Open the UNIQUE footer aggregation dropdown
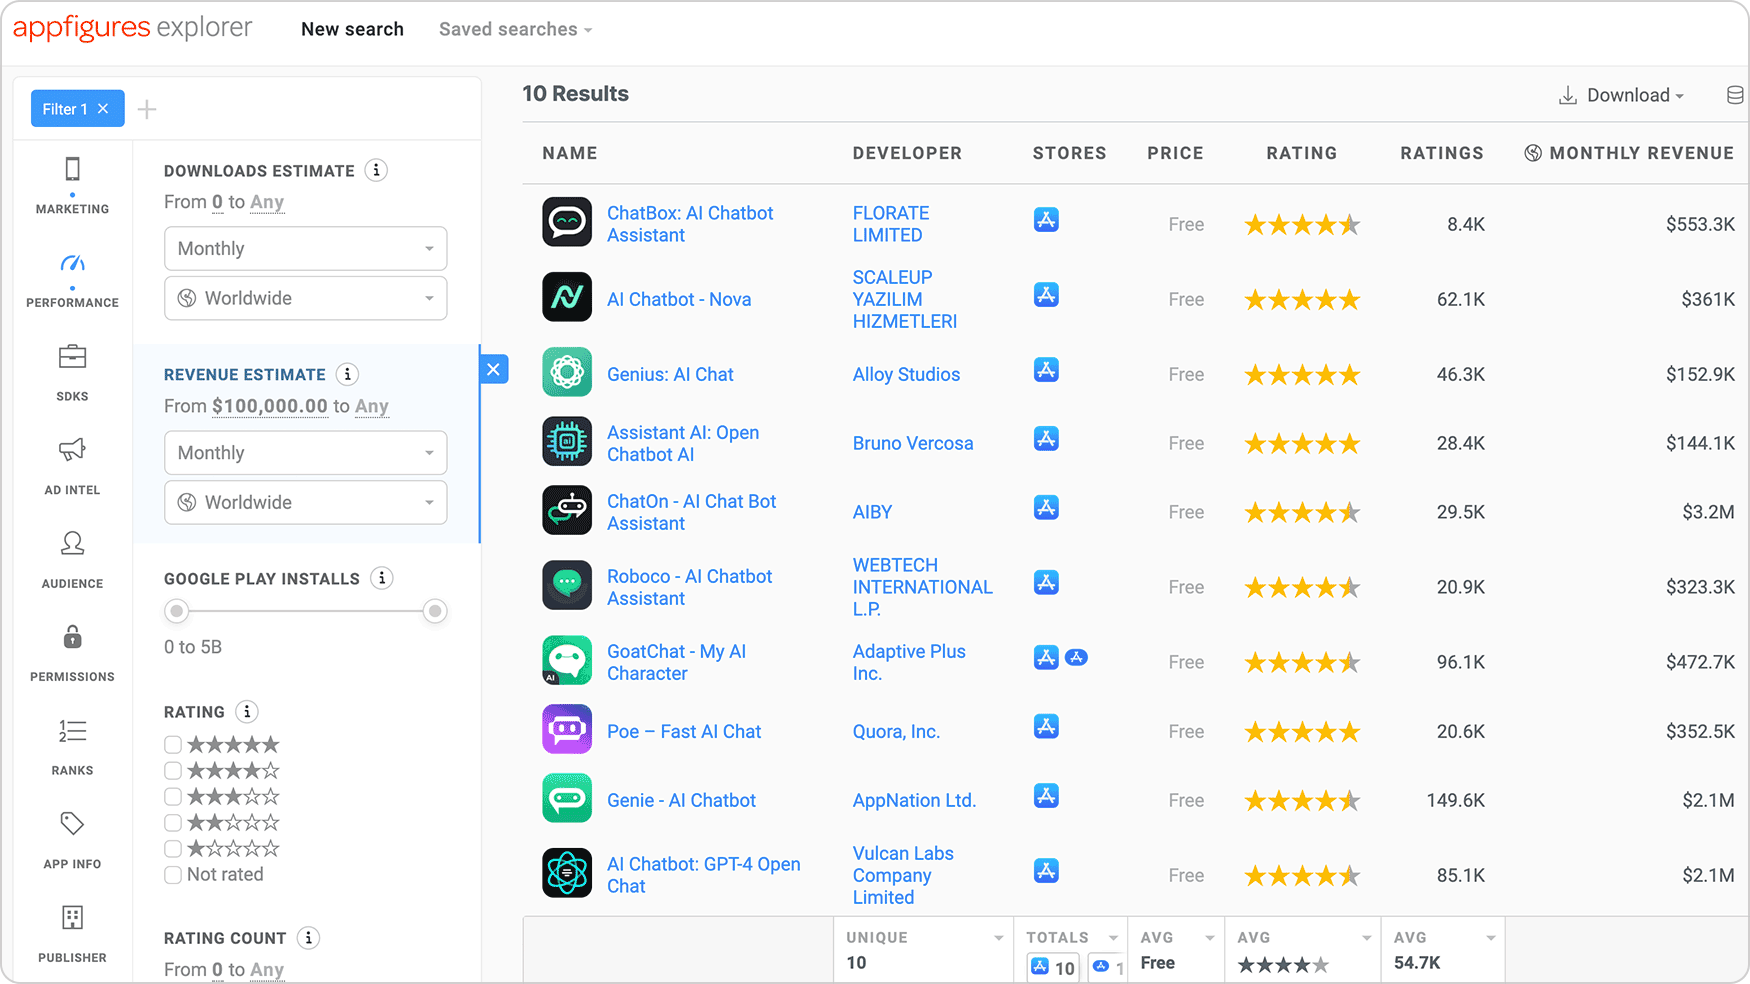 point(997,938)
